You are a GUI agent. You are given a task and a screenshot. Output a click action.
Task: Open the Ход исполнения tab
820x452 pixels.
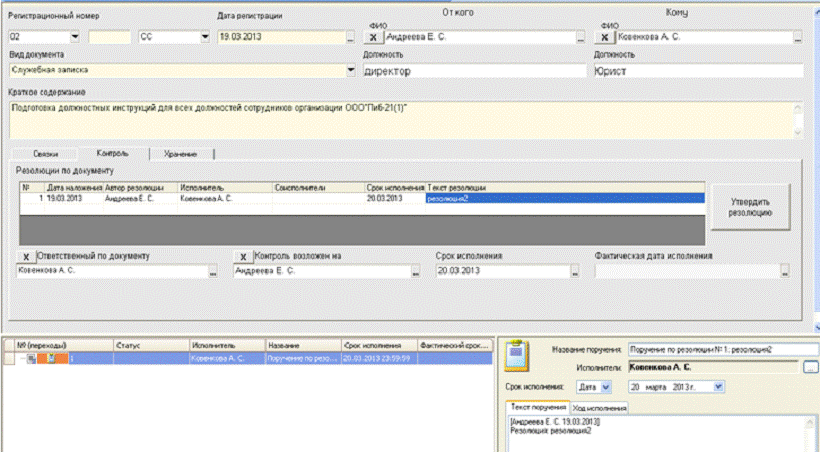tap(601, 408)
